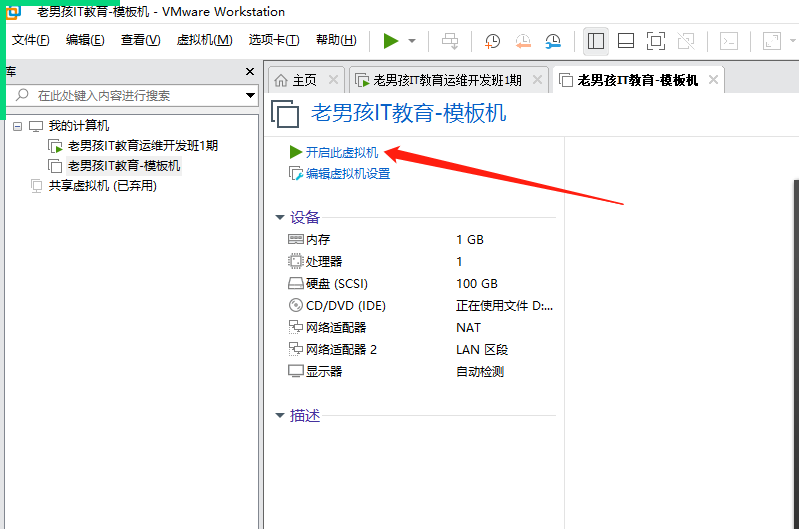Select 我的计算机 in the library tree
The height and width of the screenshot is (529, 799).
(x=78, y=125)
